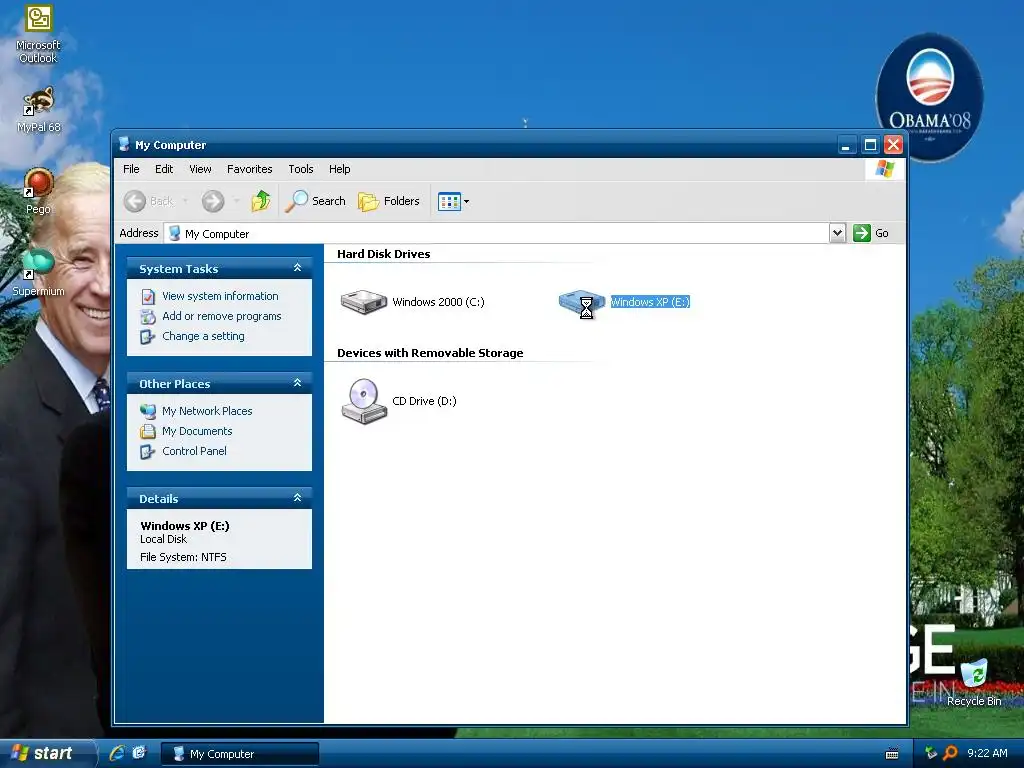Click the clock showing 9:22 AM
The height and width of the screenshot is (768, 1024).
coord(987,753)
